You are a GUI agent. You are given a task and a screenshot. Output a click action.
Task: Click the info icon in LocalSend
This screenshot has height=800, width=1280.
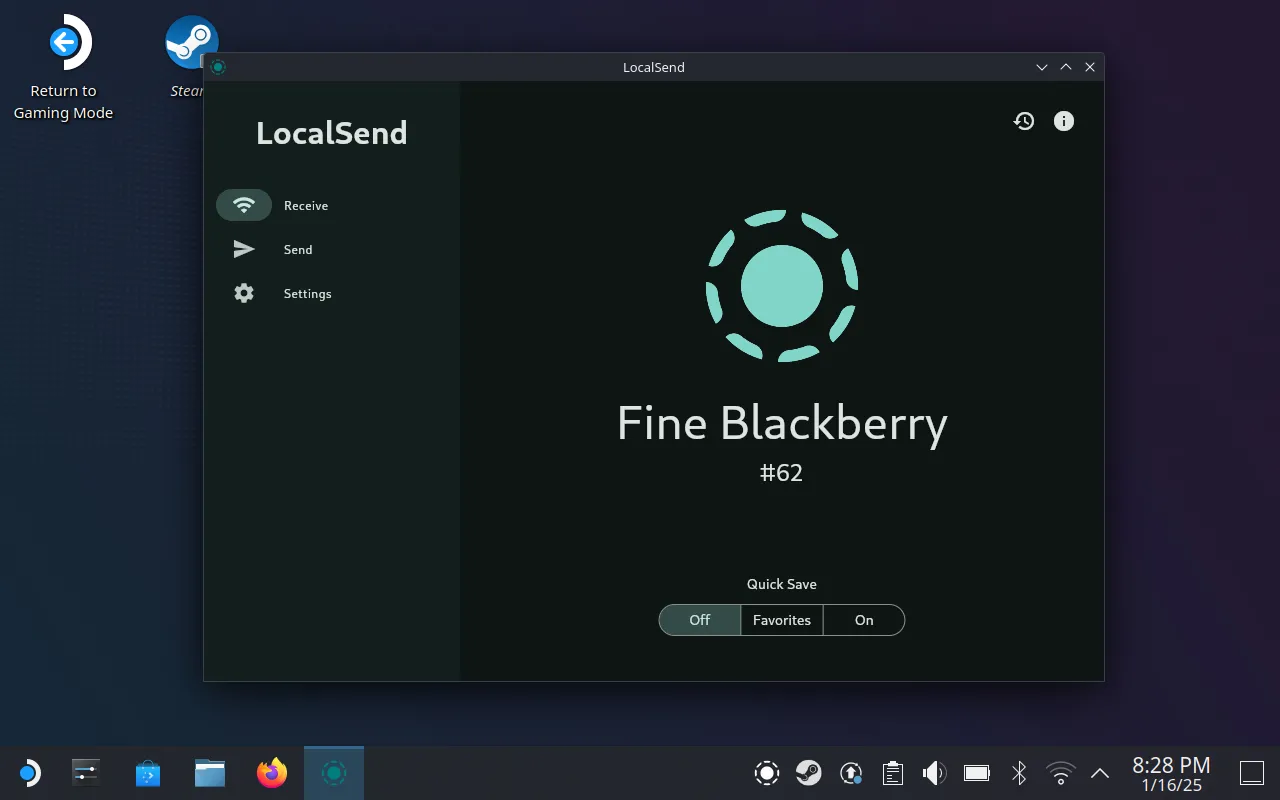[1064, 121]
